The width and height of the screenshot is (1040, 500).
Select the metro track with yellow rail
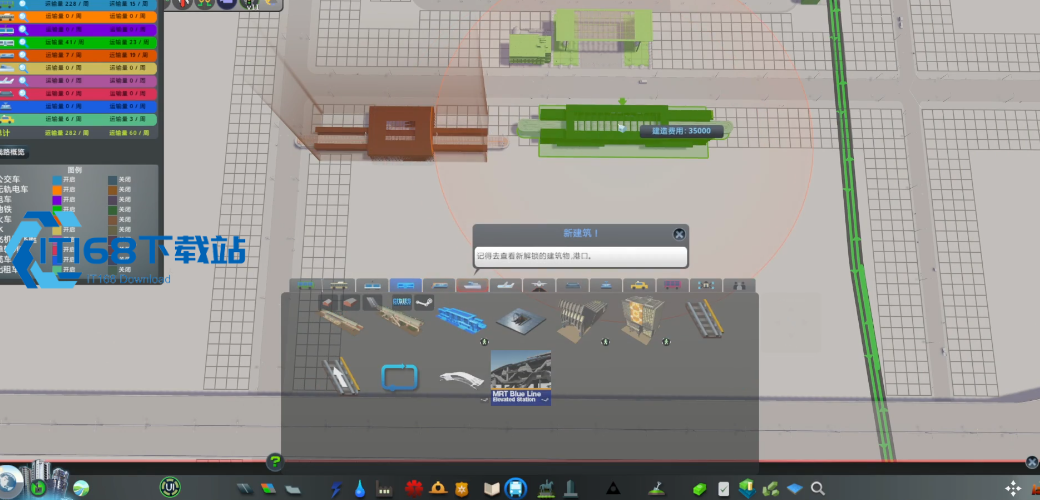704,318
